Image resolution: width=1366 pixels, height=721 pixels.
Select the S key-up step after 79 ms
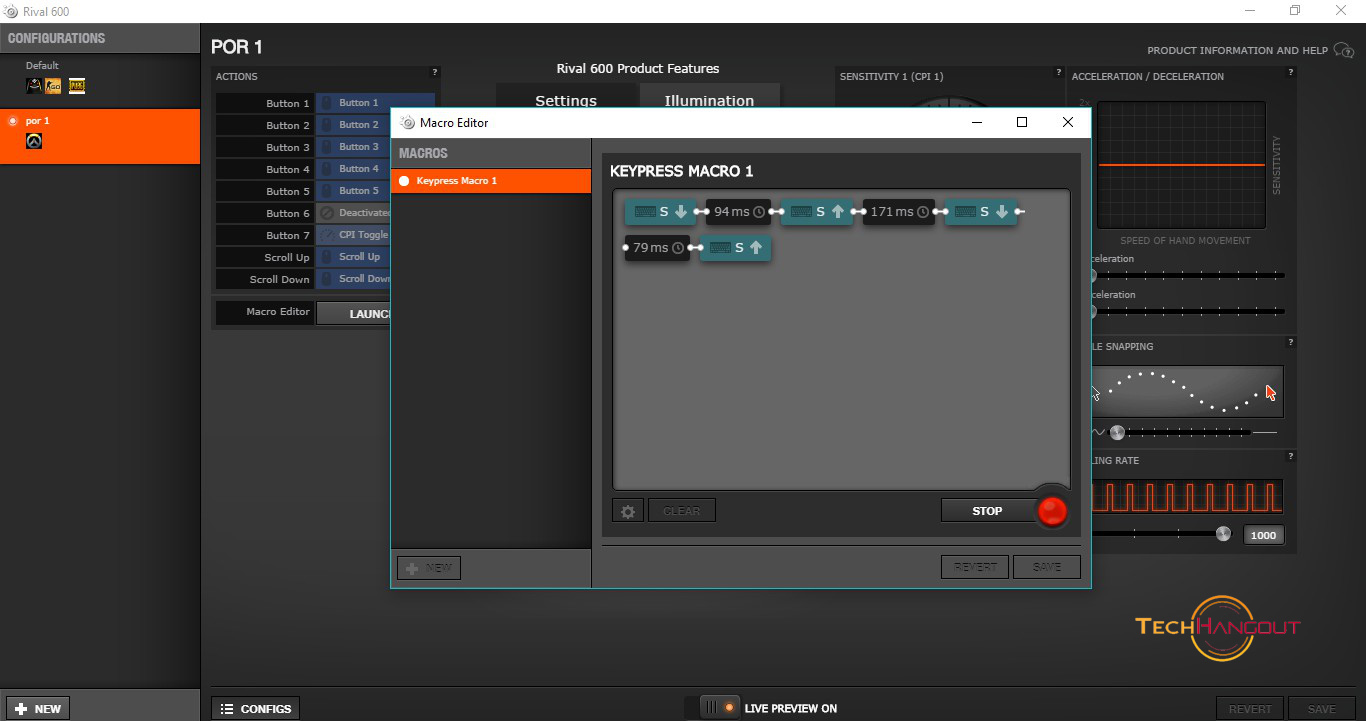pyautogui.click(x=736, y=248)
